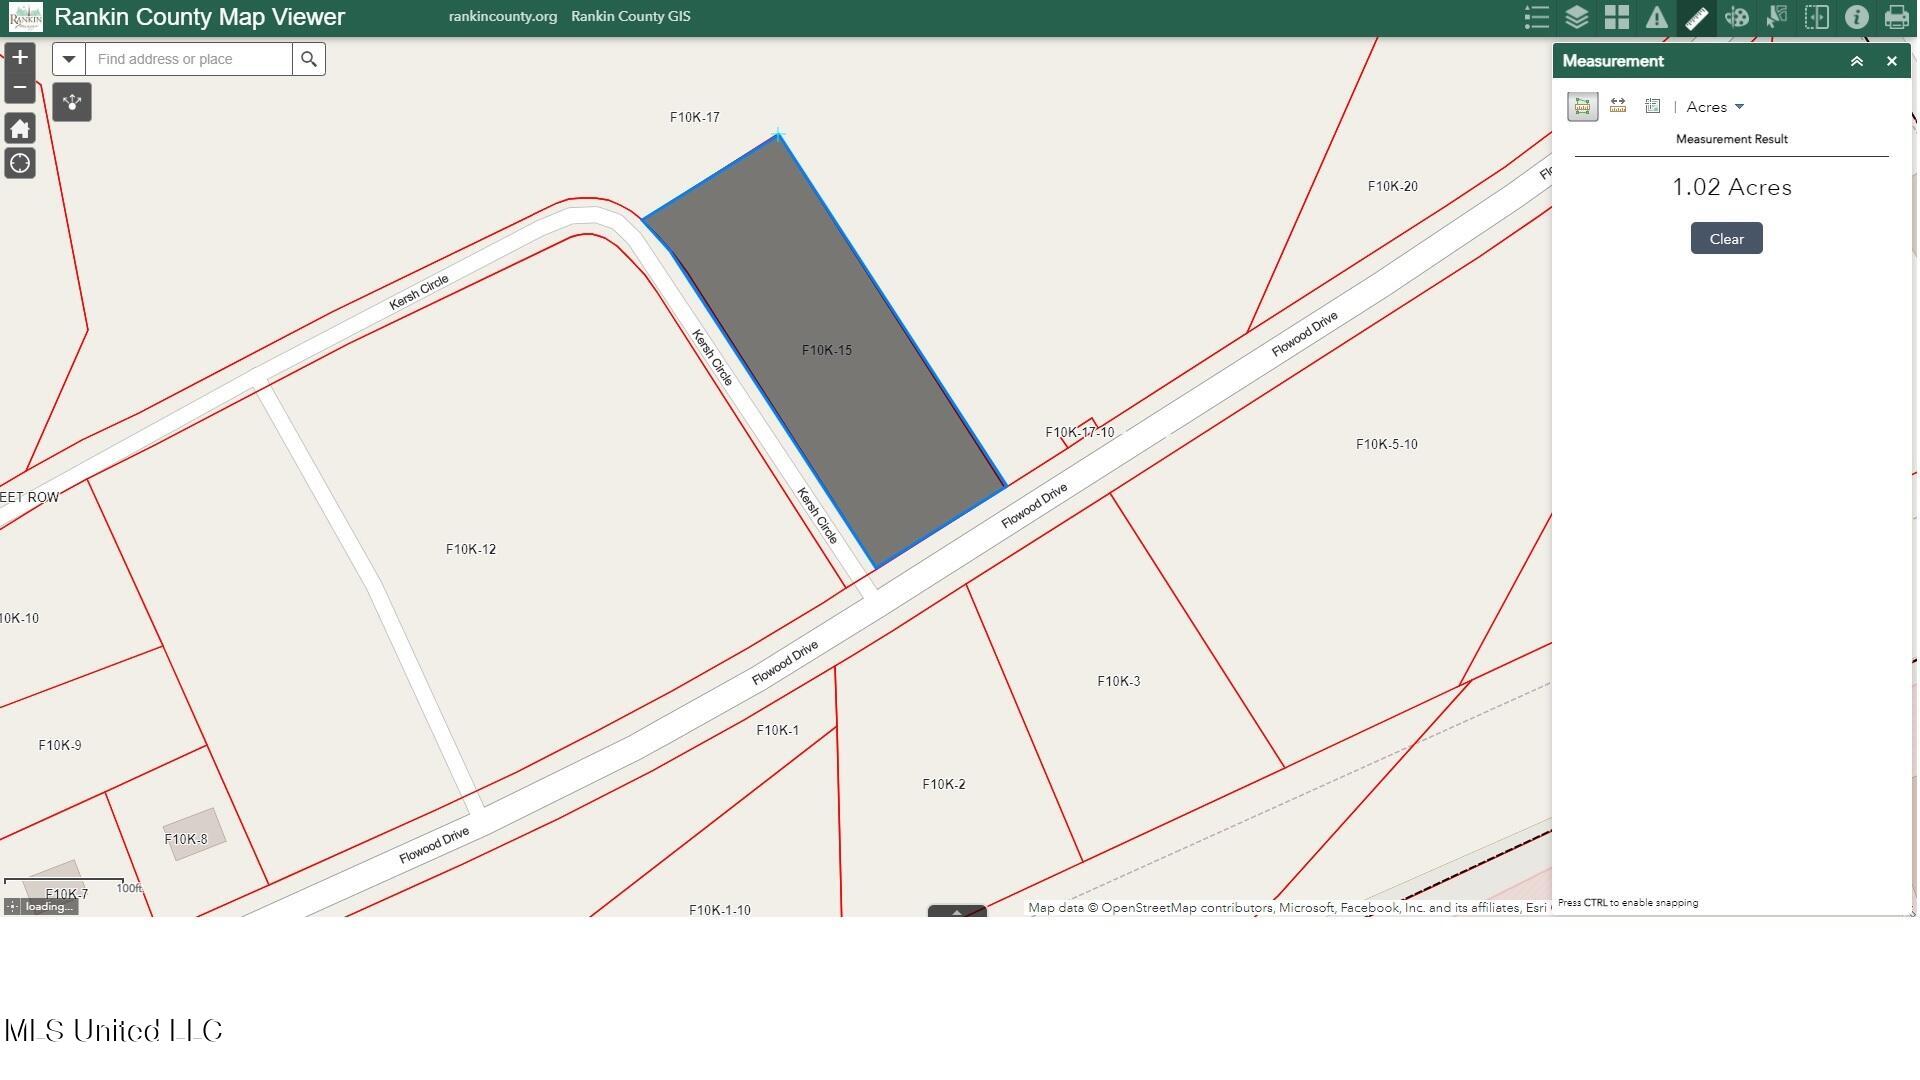Open the About info icon
The width and height of the screenshot is (1920, 1080).
(1857, 17)
